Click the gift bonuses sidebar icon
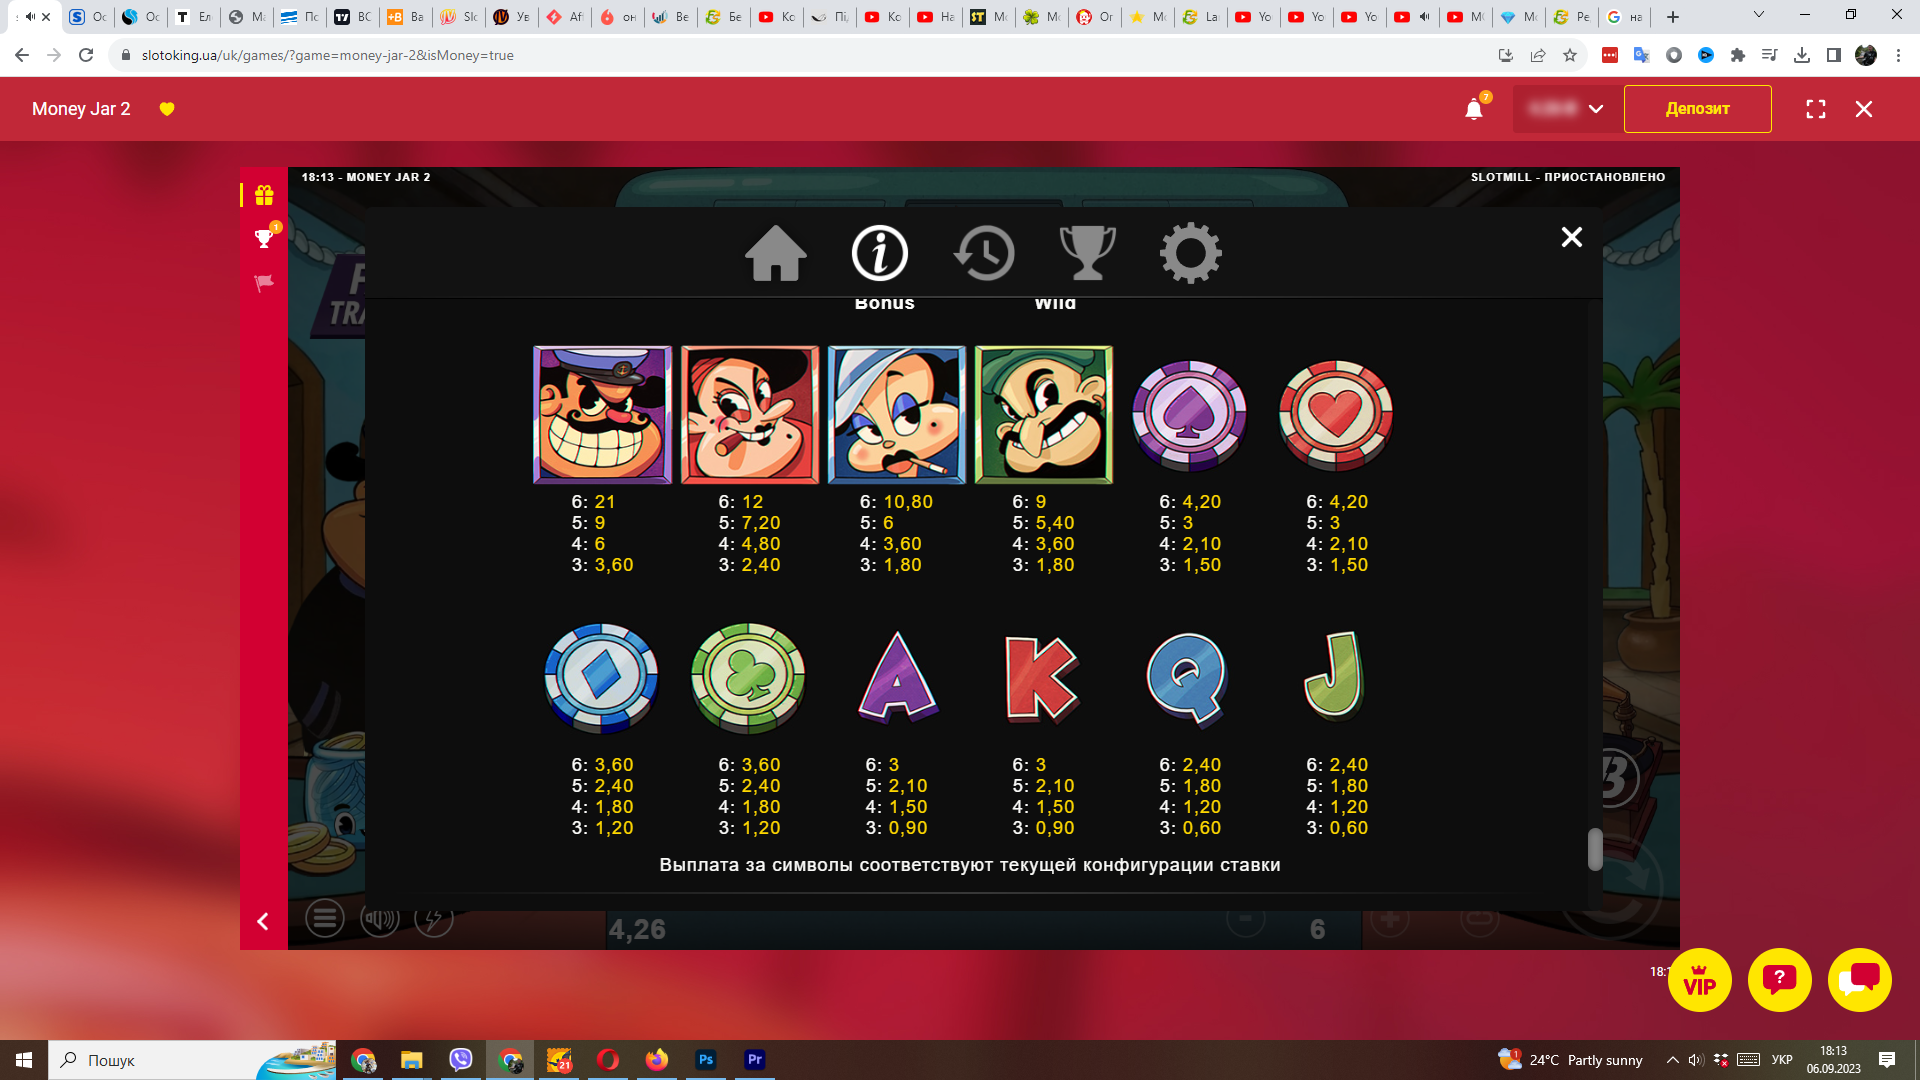This screenshot has height=1080, width=1920. 264,195
